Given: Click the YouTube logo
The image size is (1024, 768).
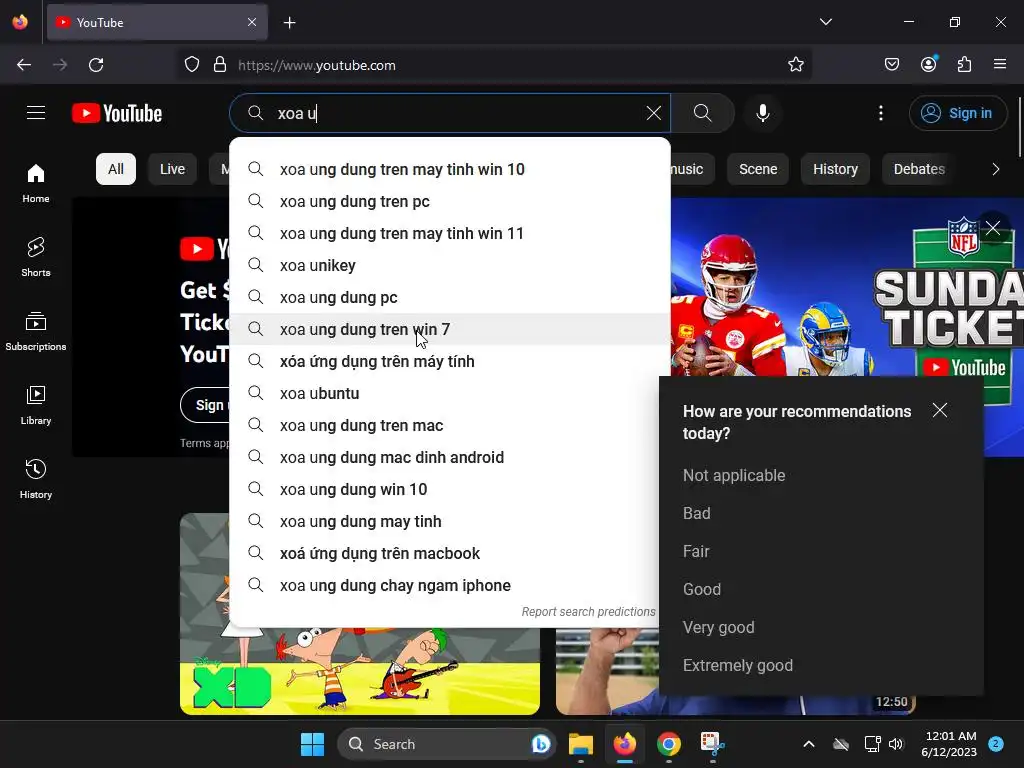Looking at the screenshot, I should pyautogui.click(x=117, y=113).
